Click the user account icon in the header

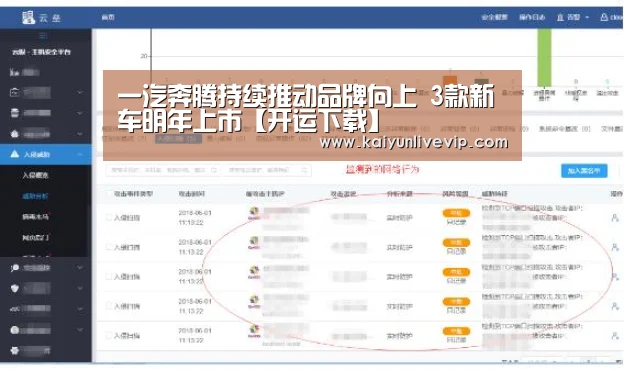click(x=604, y=17)
